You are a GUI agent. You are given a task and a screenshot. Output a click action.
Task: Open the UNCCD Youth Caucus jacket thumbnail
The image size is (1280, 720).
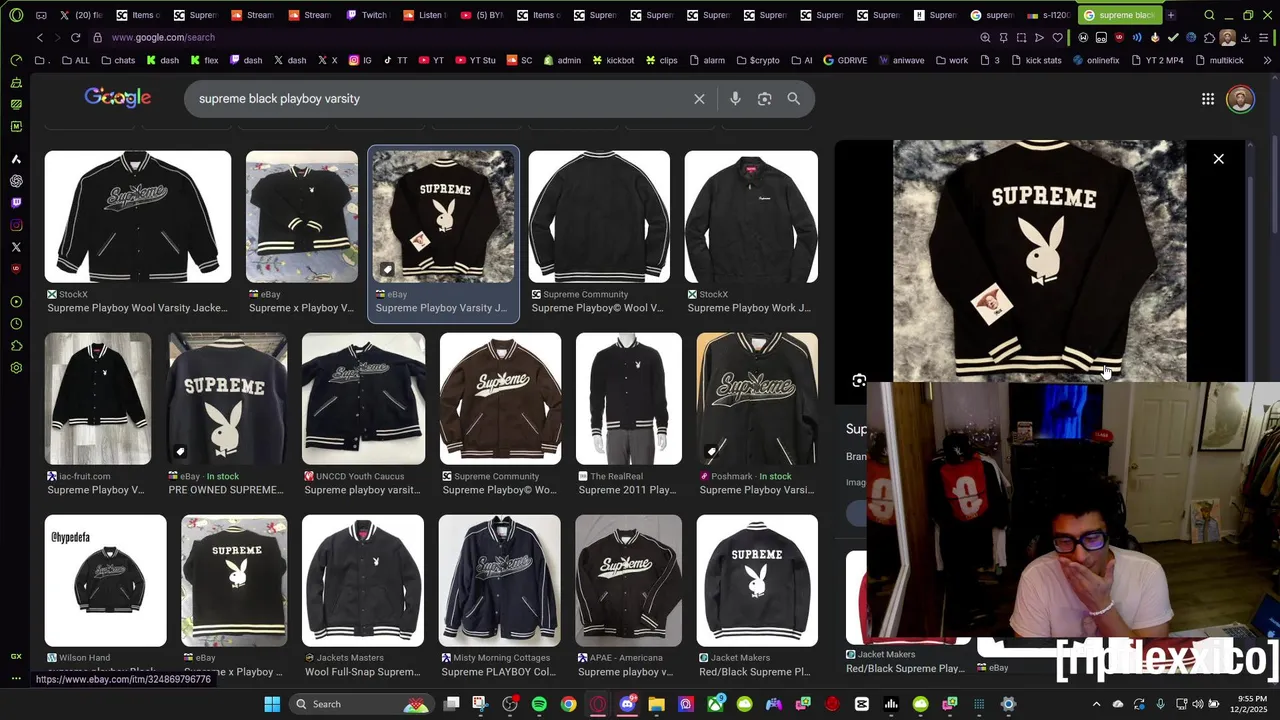coord(363,399)
